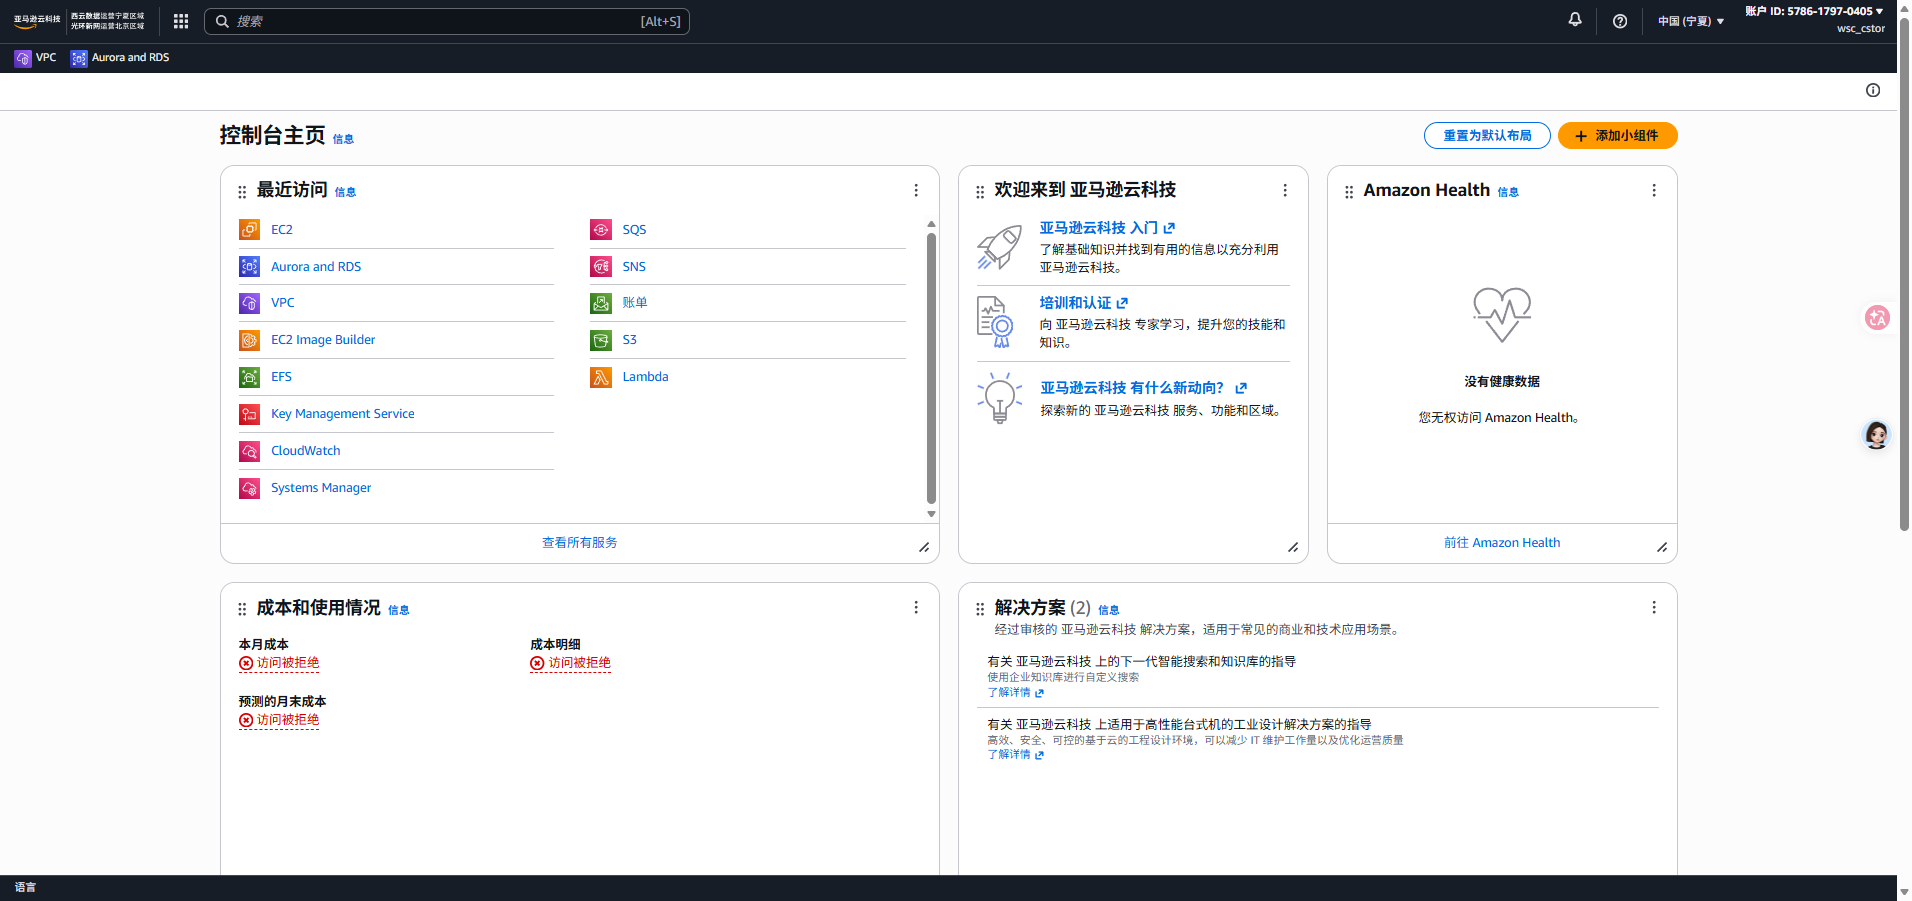The image size is (1912, 901).
Task: Click the SNS service icon
Action: pyautogui.click(x=601, y=267)
